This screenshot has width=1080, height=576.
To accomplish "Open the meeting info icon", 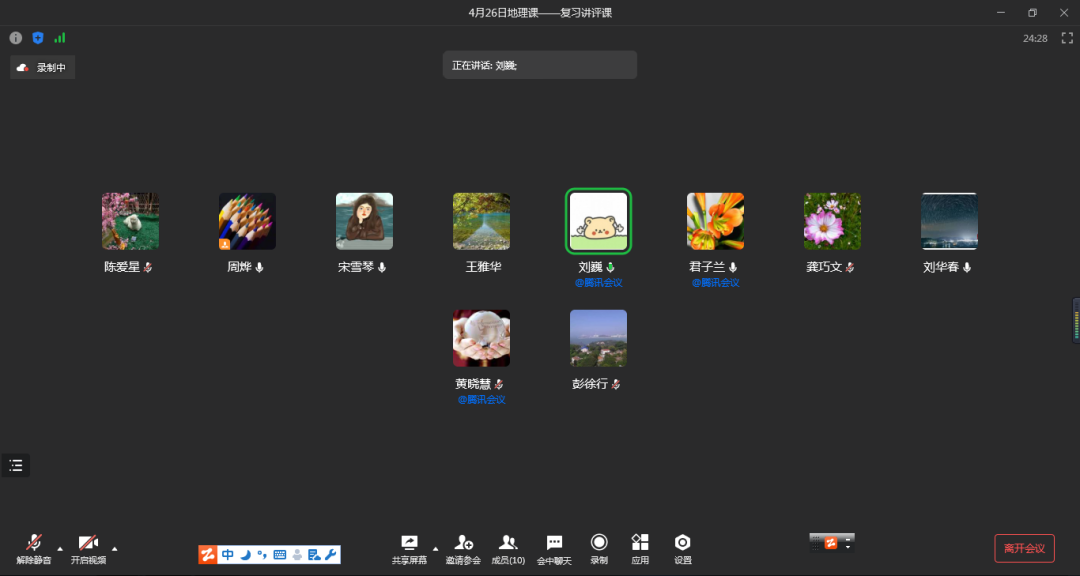I will tap(16, 38).
